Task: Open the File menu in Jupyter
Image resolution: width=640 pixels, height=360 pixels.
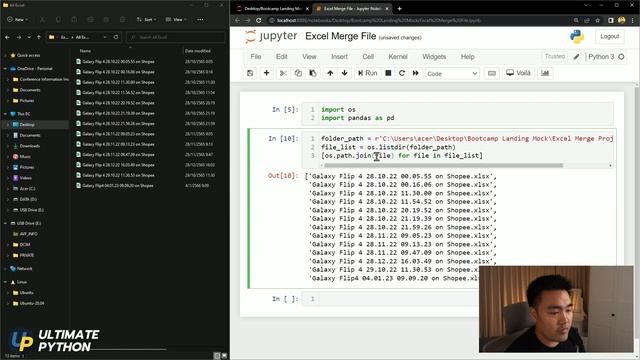Action: click(x=256, y=57)
